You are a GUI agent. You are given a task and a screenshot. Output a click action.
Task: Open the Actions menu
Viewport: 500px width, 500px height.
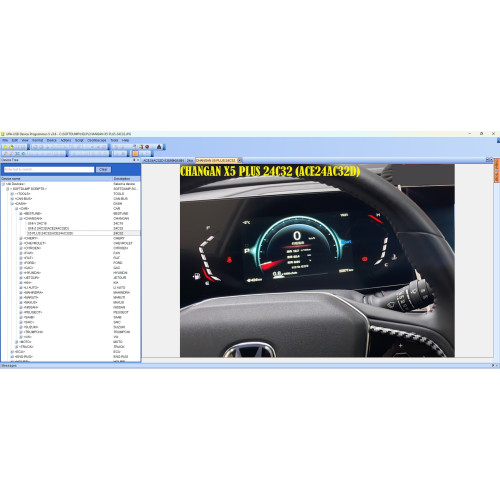(x=66, y=140)
